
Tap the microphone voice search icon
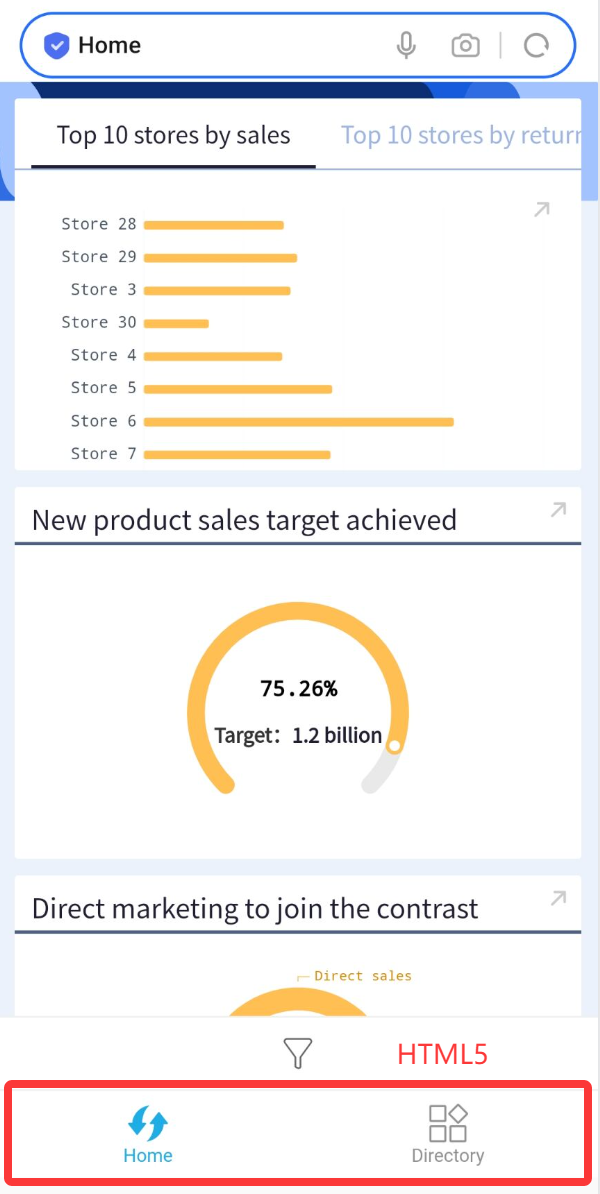click(406, 45)
